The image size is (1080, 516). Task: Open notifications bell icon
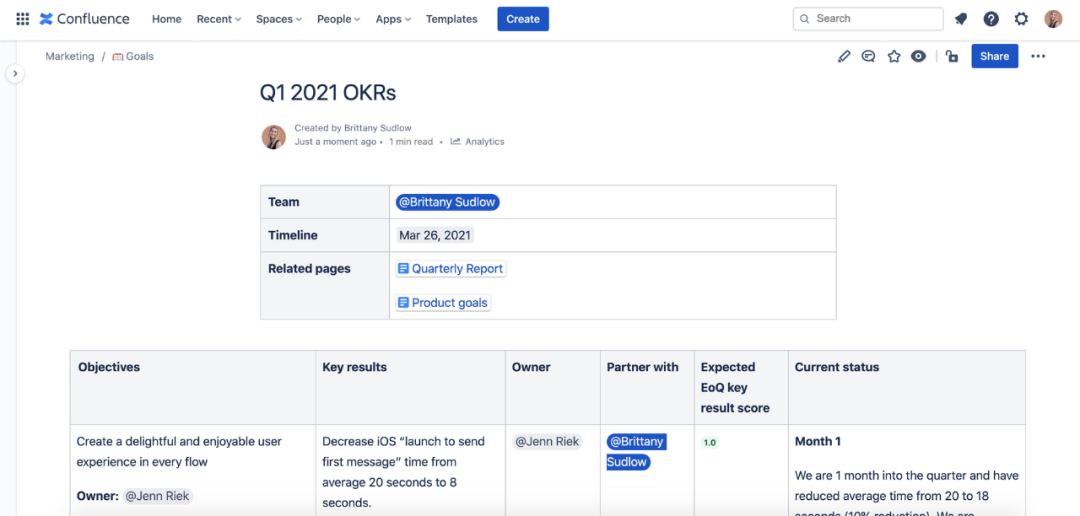(961, 19)
